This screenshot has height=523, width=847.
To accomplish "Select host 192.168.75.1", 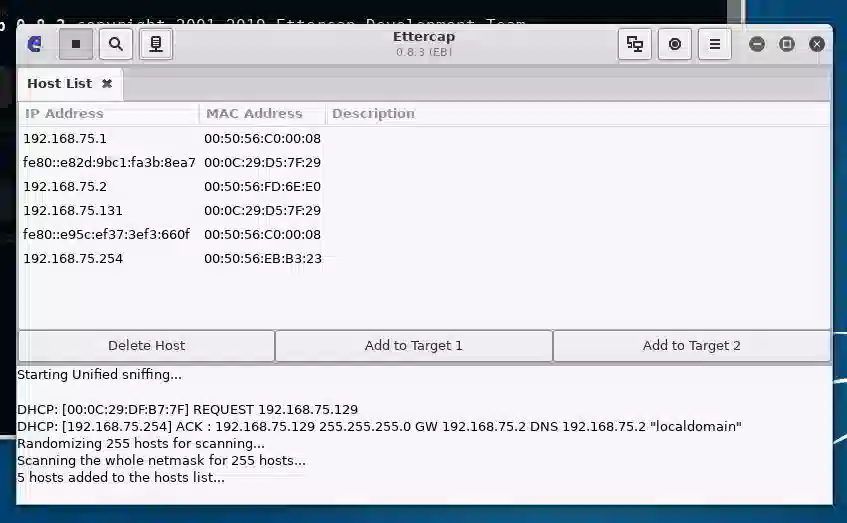I will tap(424, 138).
